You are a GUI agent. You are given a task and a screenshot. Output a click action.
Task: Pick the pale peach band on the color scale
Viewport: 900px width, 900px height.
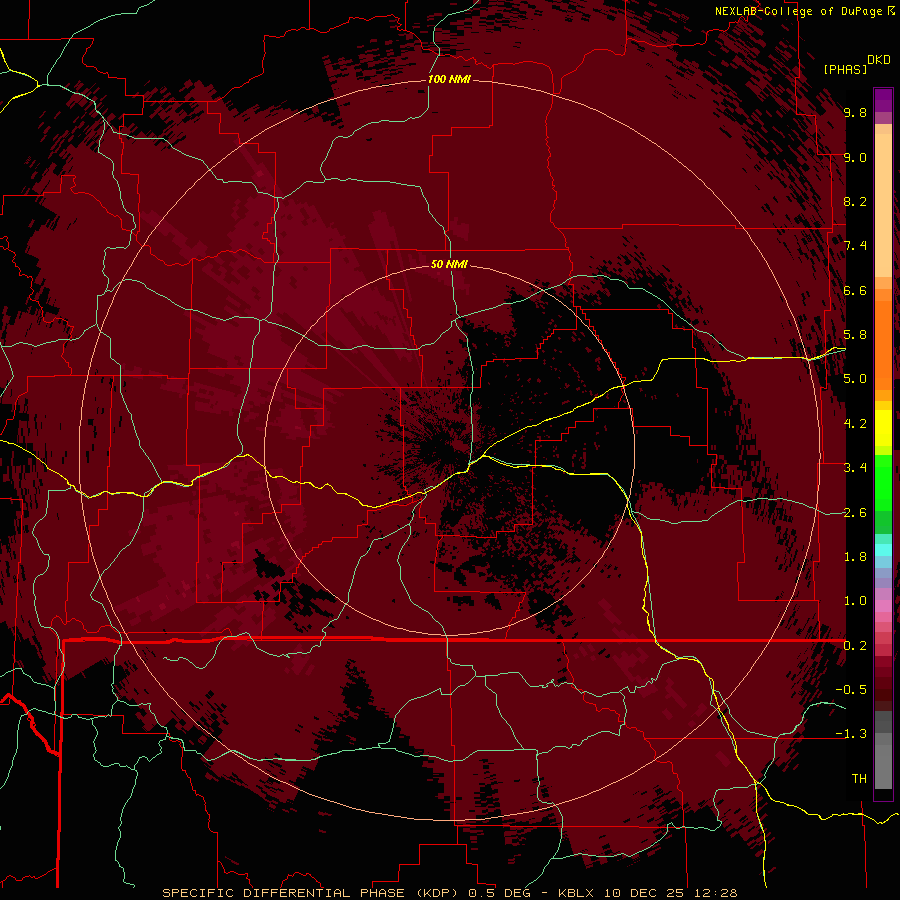point(883,205)
